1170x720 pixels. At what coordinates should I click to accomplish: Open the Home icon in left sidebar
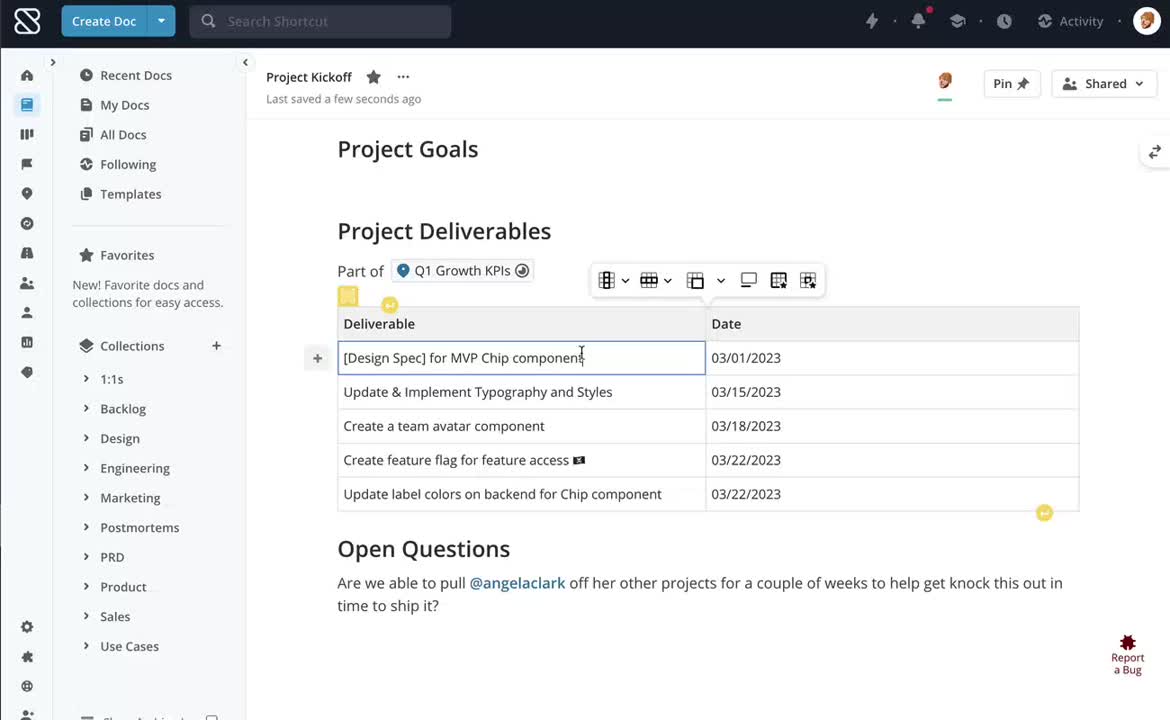[x=27, y=74]
